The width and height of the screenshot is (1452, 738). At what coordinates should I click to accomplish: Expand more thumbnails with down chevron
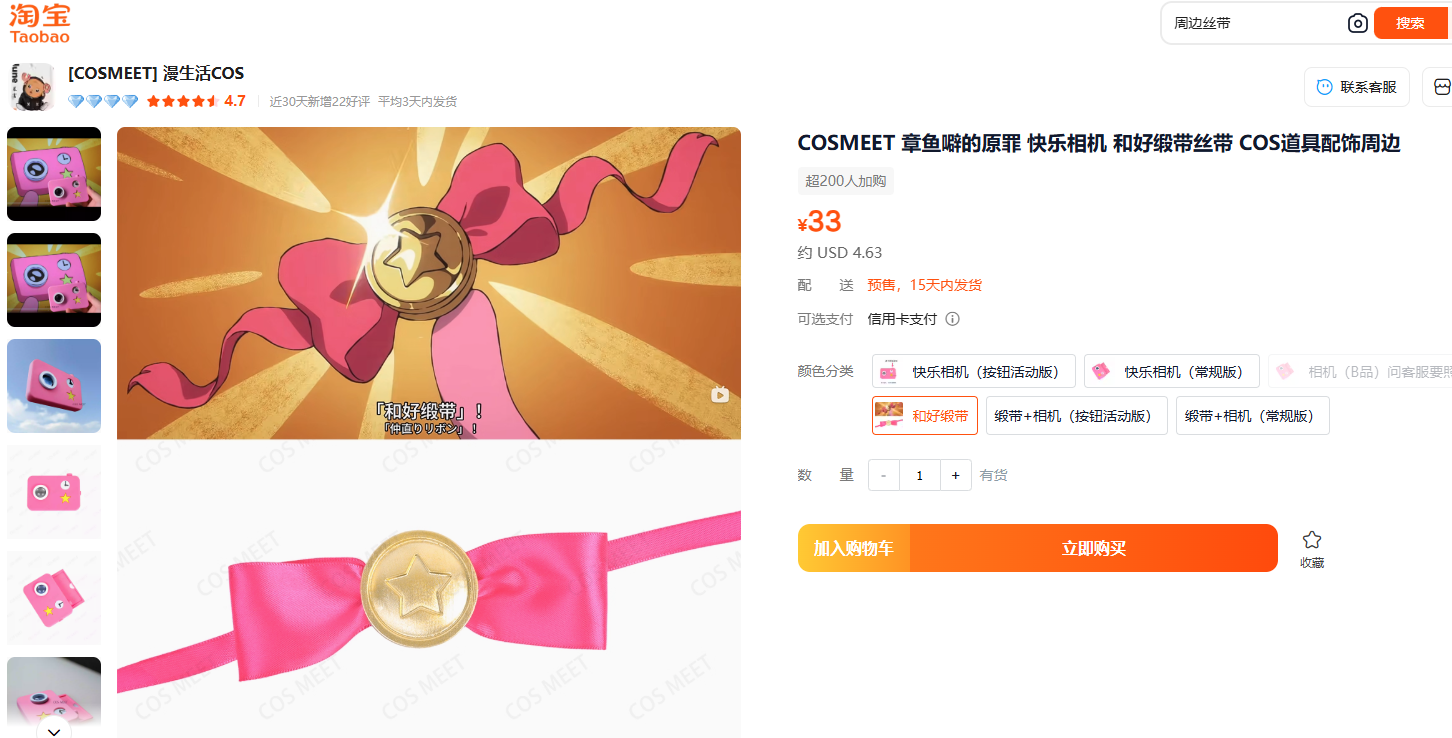click(54, 731)
